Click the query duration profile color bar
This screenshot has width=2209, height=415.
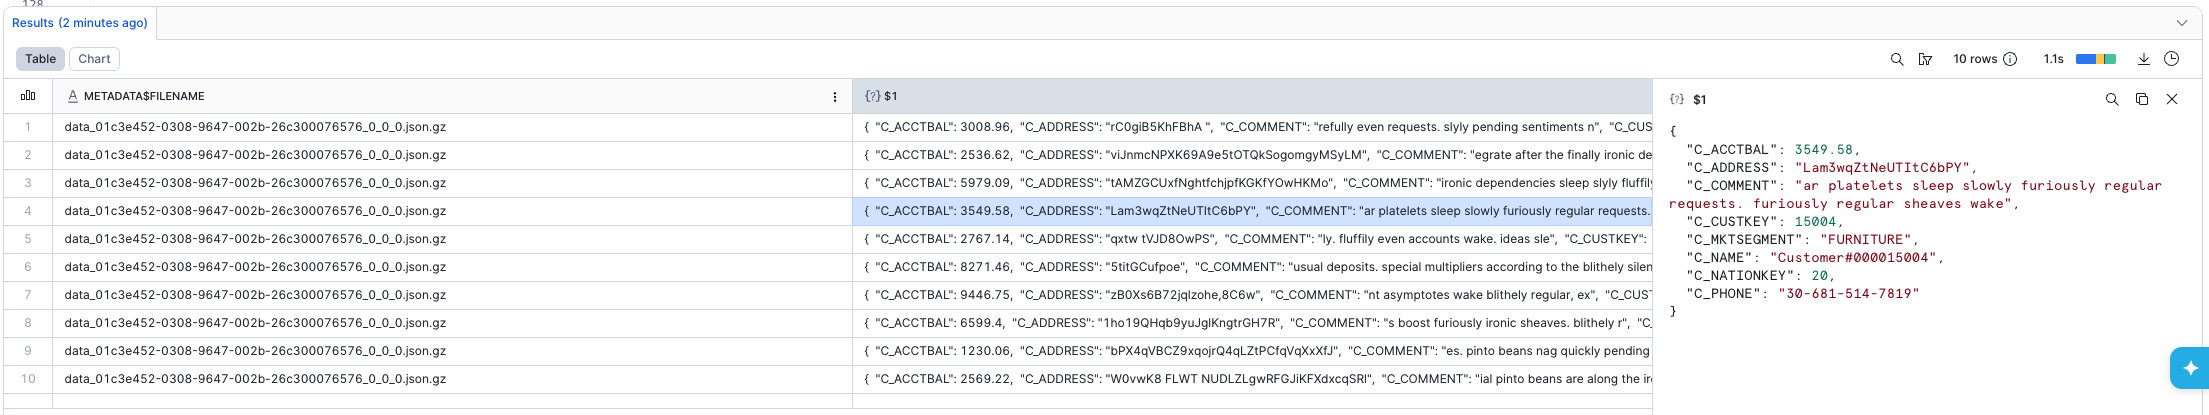pos(2095,59)
